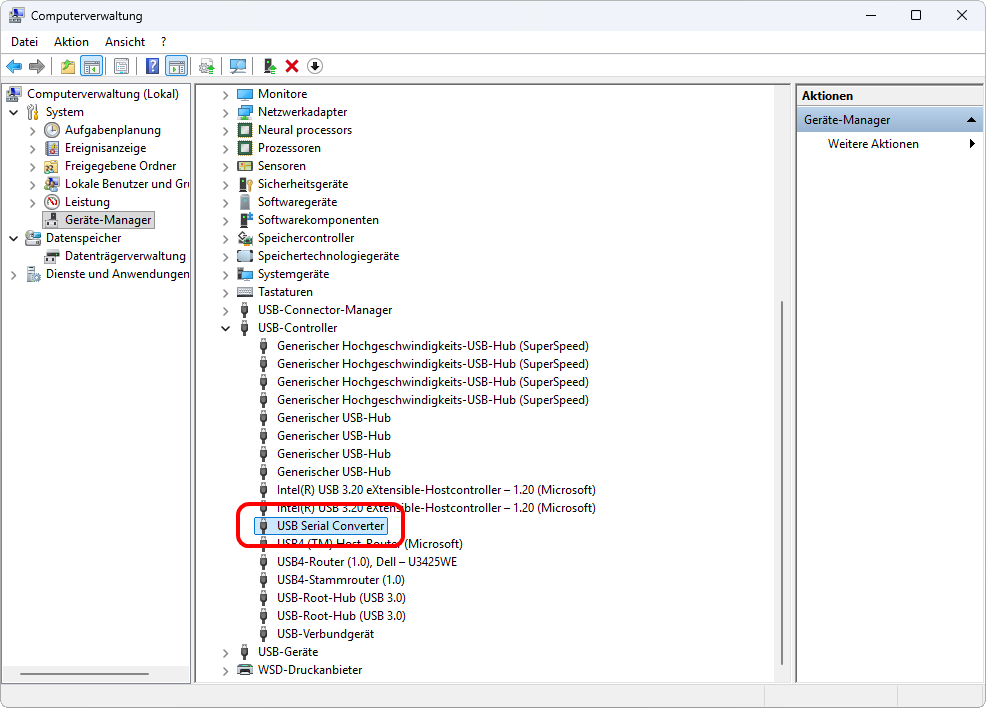The image size is (986, 708).
Task: Click the black down arrow disable icon
Action: tap(315, 66)
